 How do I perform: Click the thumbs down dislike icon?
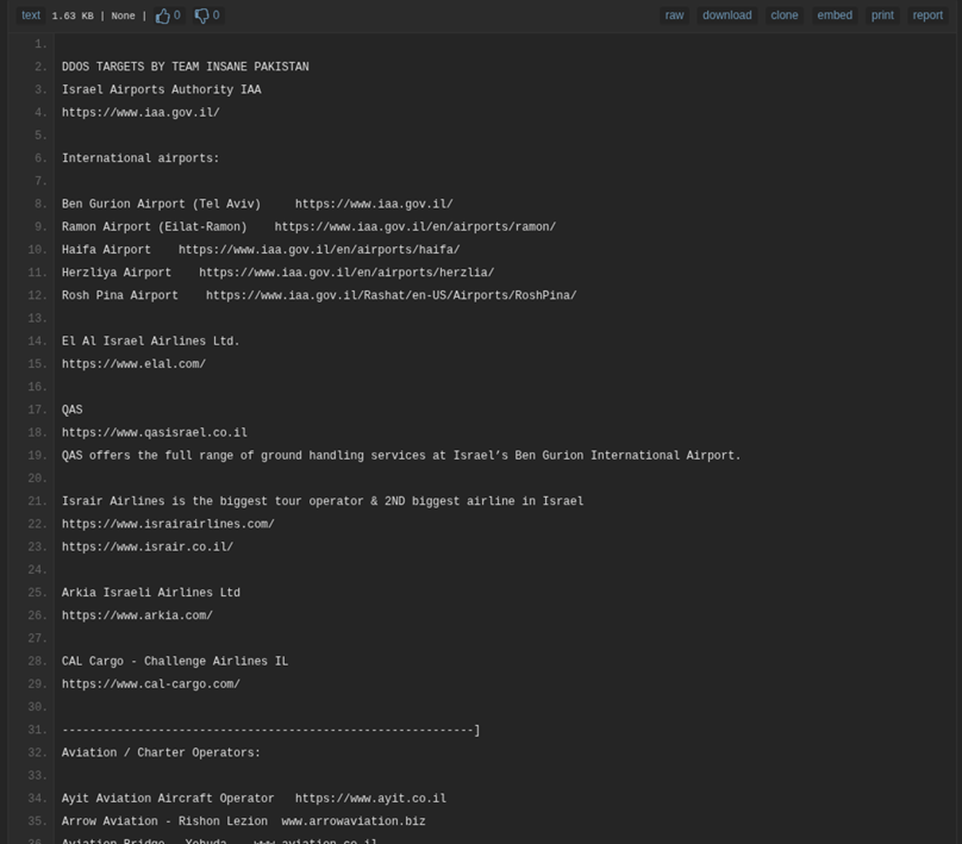[x=202, y=15]
